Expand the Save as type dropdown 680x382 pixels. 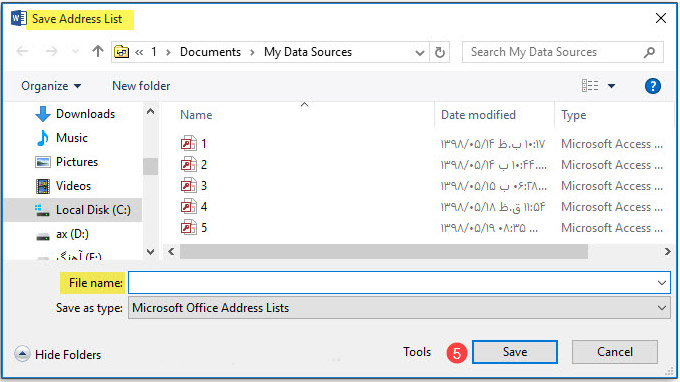tap(399, 308)
